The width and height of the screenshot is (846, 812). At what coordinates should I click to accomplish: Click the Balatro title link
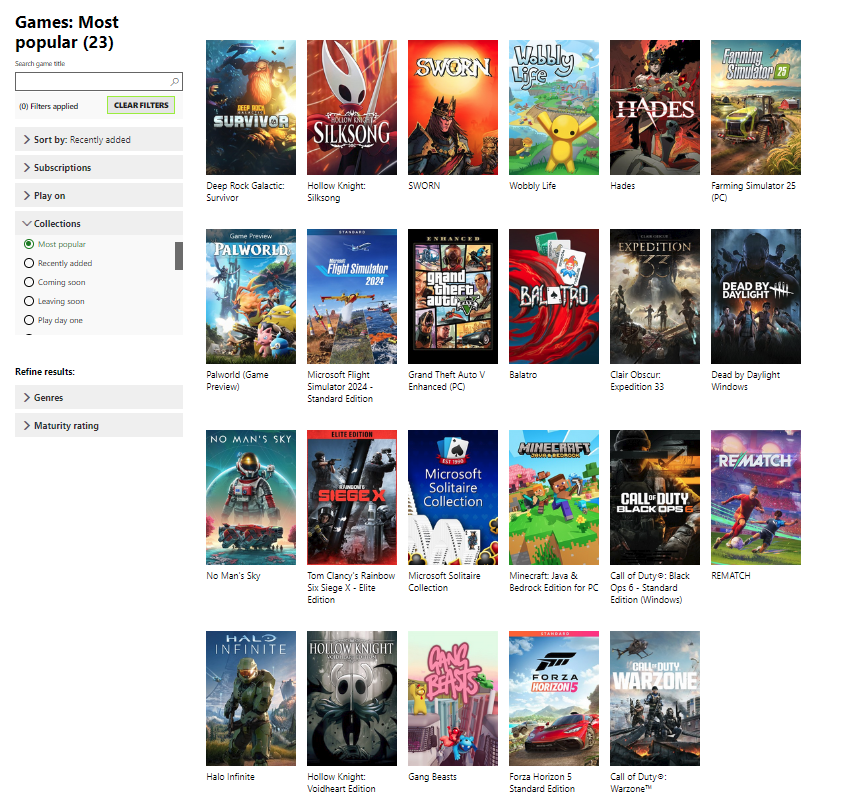523,374
